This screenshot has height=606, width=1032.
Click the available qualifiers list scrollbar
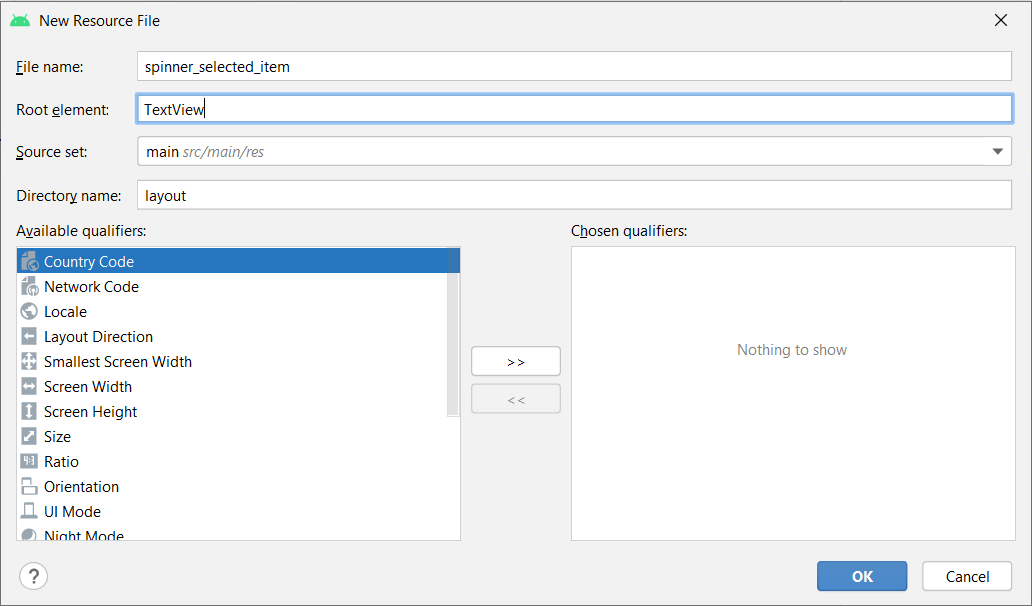453,332
